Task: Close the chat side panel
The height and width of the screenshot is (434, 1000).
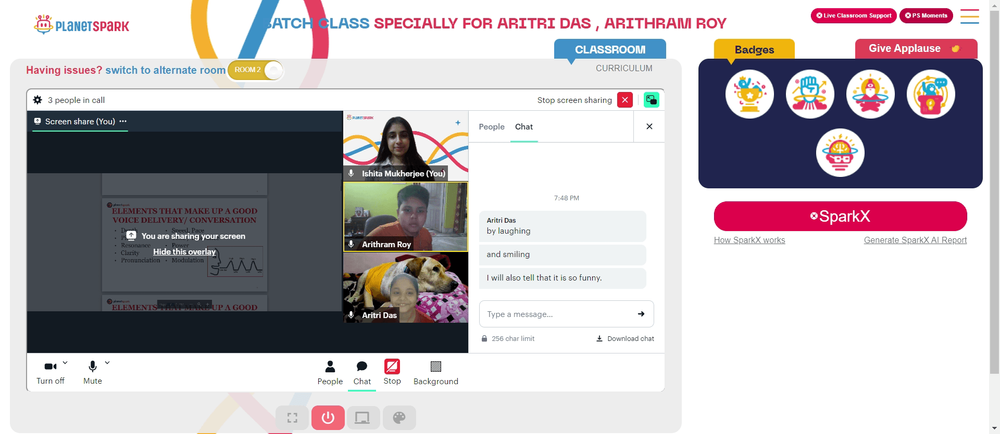Action: pyautogui.click(x=649, y=126)
